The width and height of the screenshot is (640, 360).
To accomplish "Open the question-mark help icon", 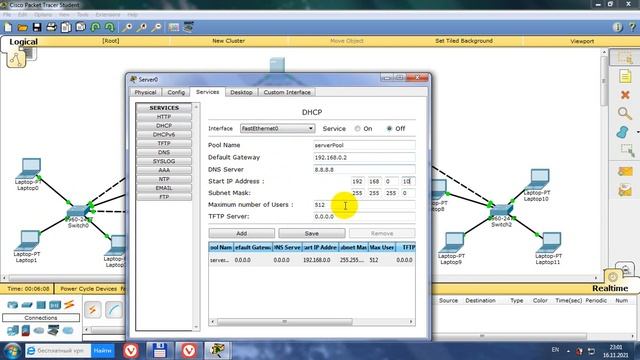I will (x=632, y=27).
